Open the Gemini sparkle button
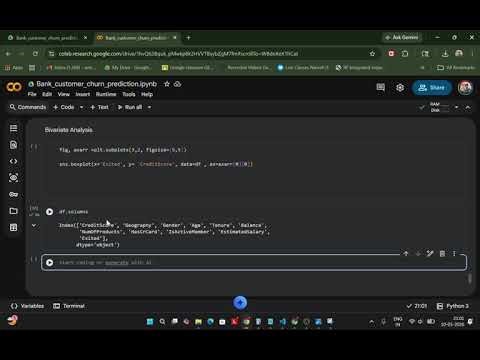This screenshot has height=360, width=480. 240,303
